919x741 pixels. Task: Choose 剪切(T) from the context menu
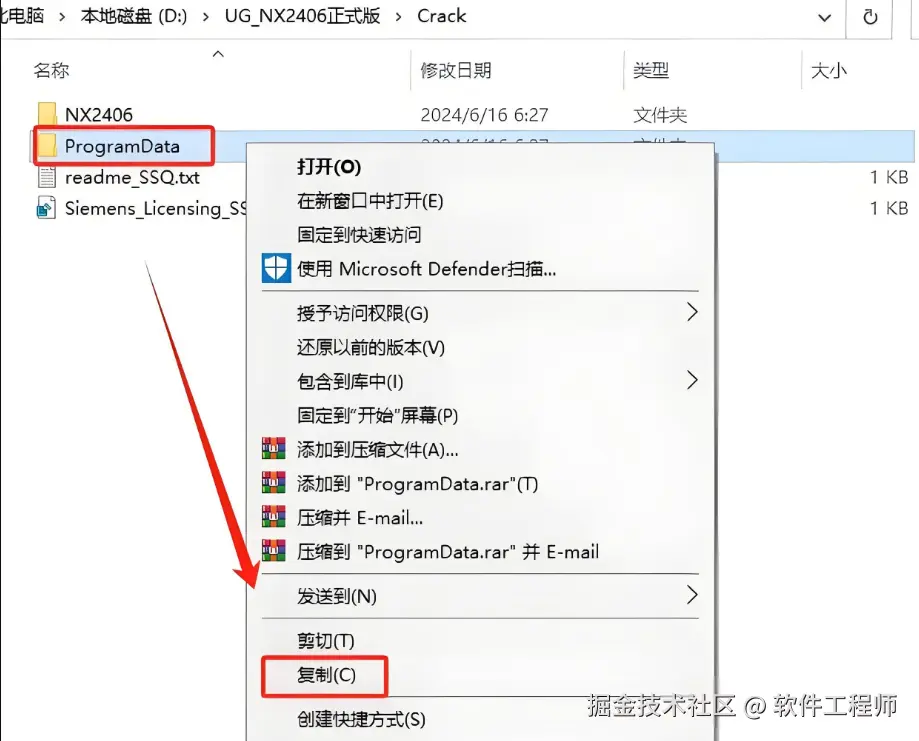click(325, 641)
